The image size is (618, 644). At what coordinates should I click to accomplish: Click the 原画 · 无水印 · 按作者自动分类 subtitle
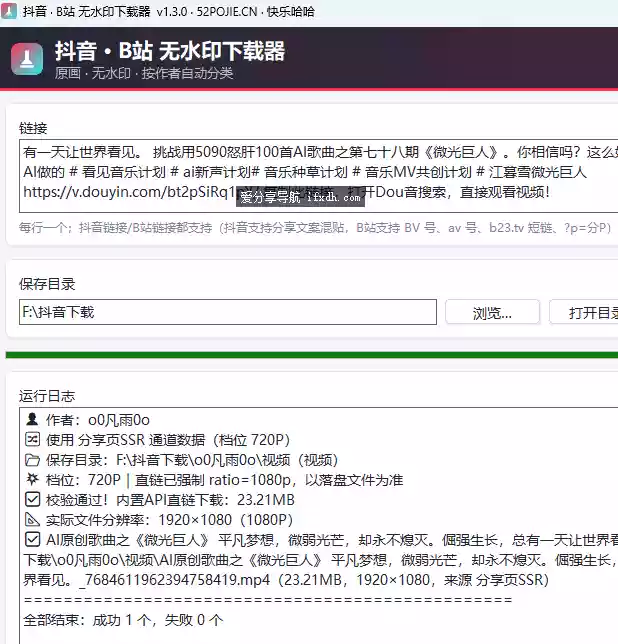144,73
